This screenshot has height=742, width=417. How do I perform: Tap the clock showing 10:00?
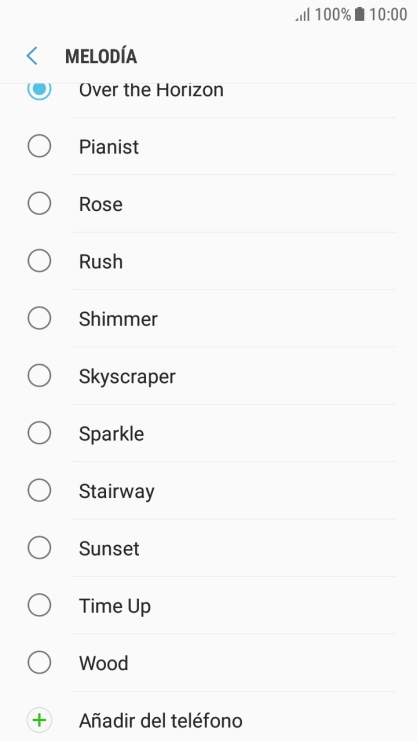[388, 14]
